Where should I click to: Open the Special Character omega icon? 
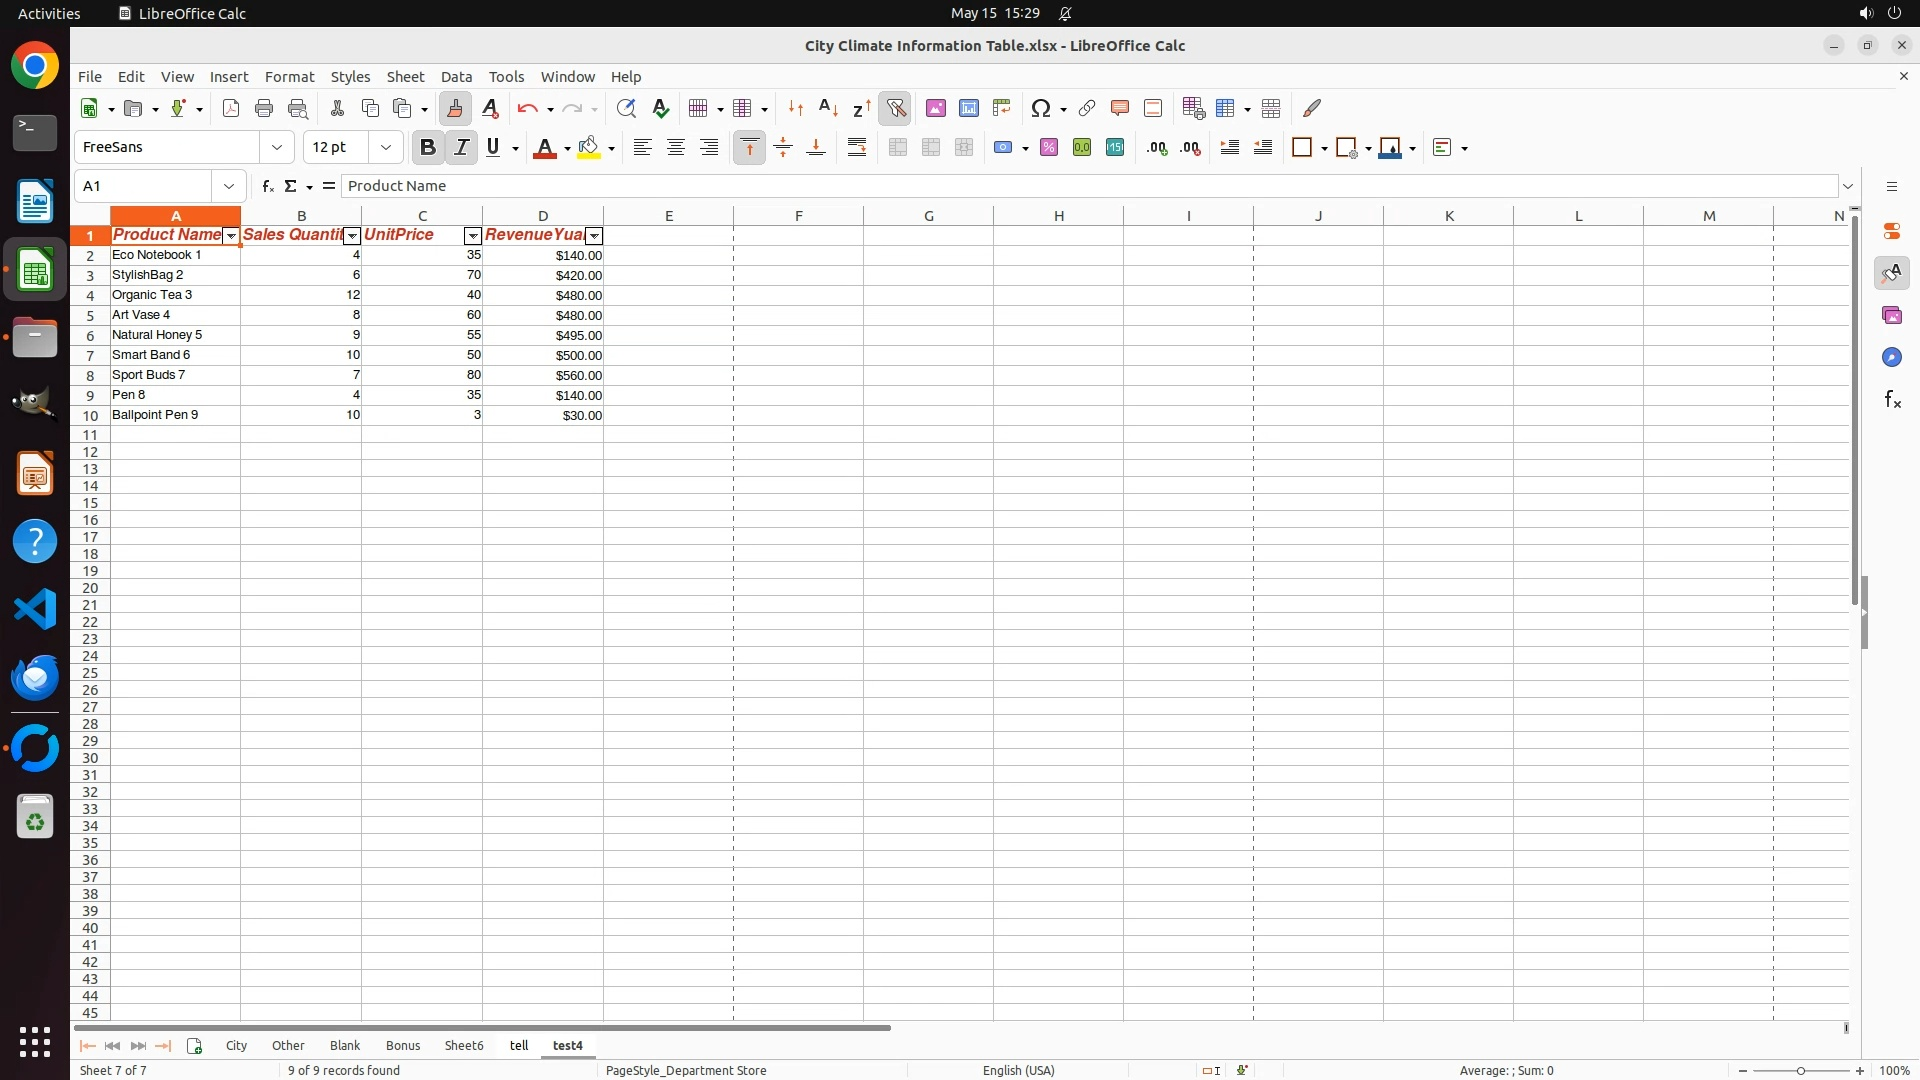[1041, 108]
